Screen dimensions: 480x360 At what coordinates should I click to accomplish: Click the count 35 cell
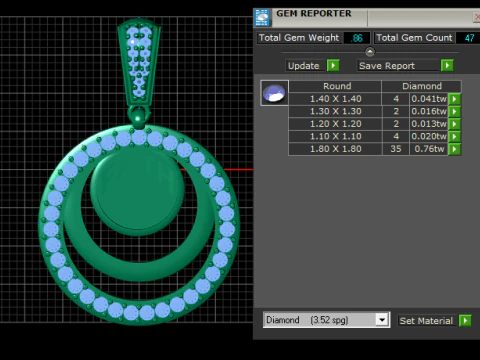(x=396, y=149)
